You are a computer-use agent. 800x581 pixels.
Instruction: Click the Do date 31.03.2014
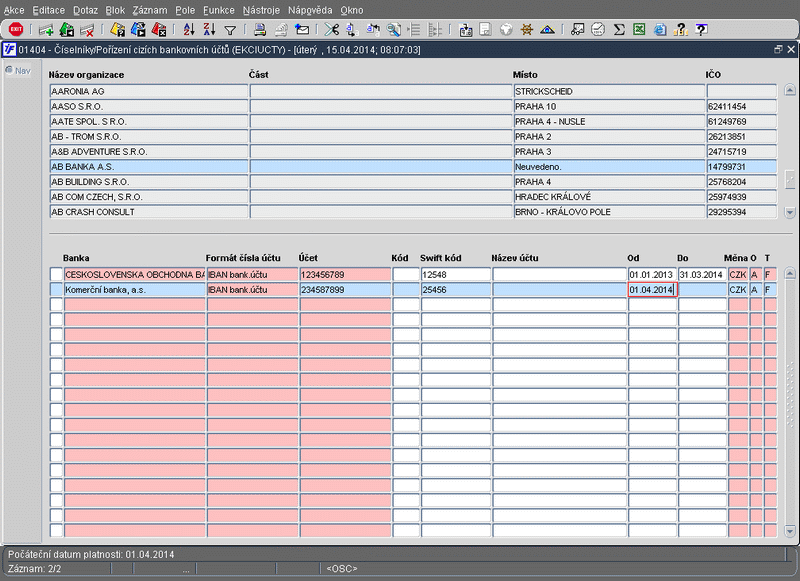tap(702, 274)
